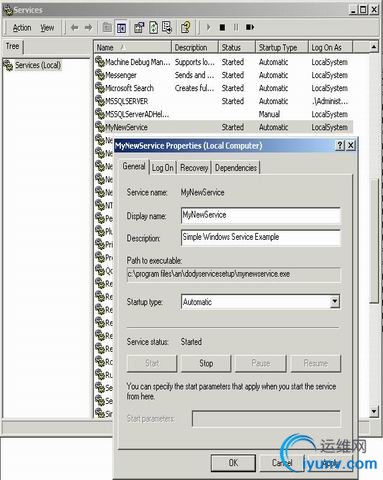Click the Stop button in properties dialog
The height and width of the screenshot is (480, 383).
tap(206, 363)
